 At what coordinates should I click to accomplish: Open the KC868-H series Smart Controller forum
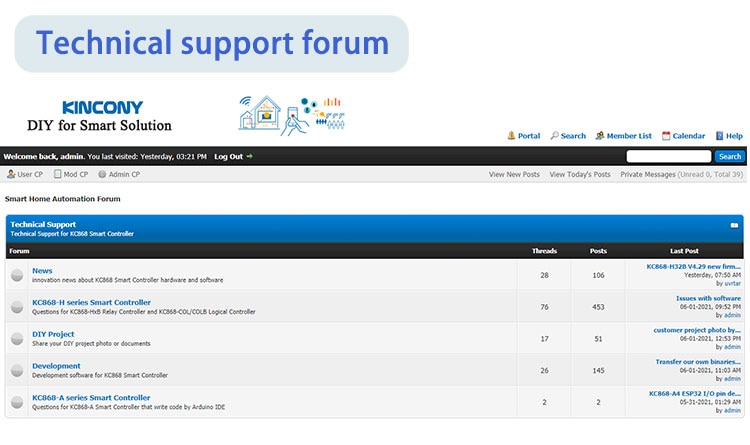click(91, 302)
